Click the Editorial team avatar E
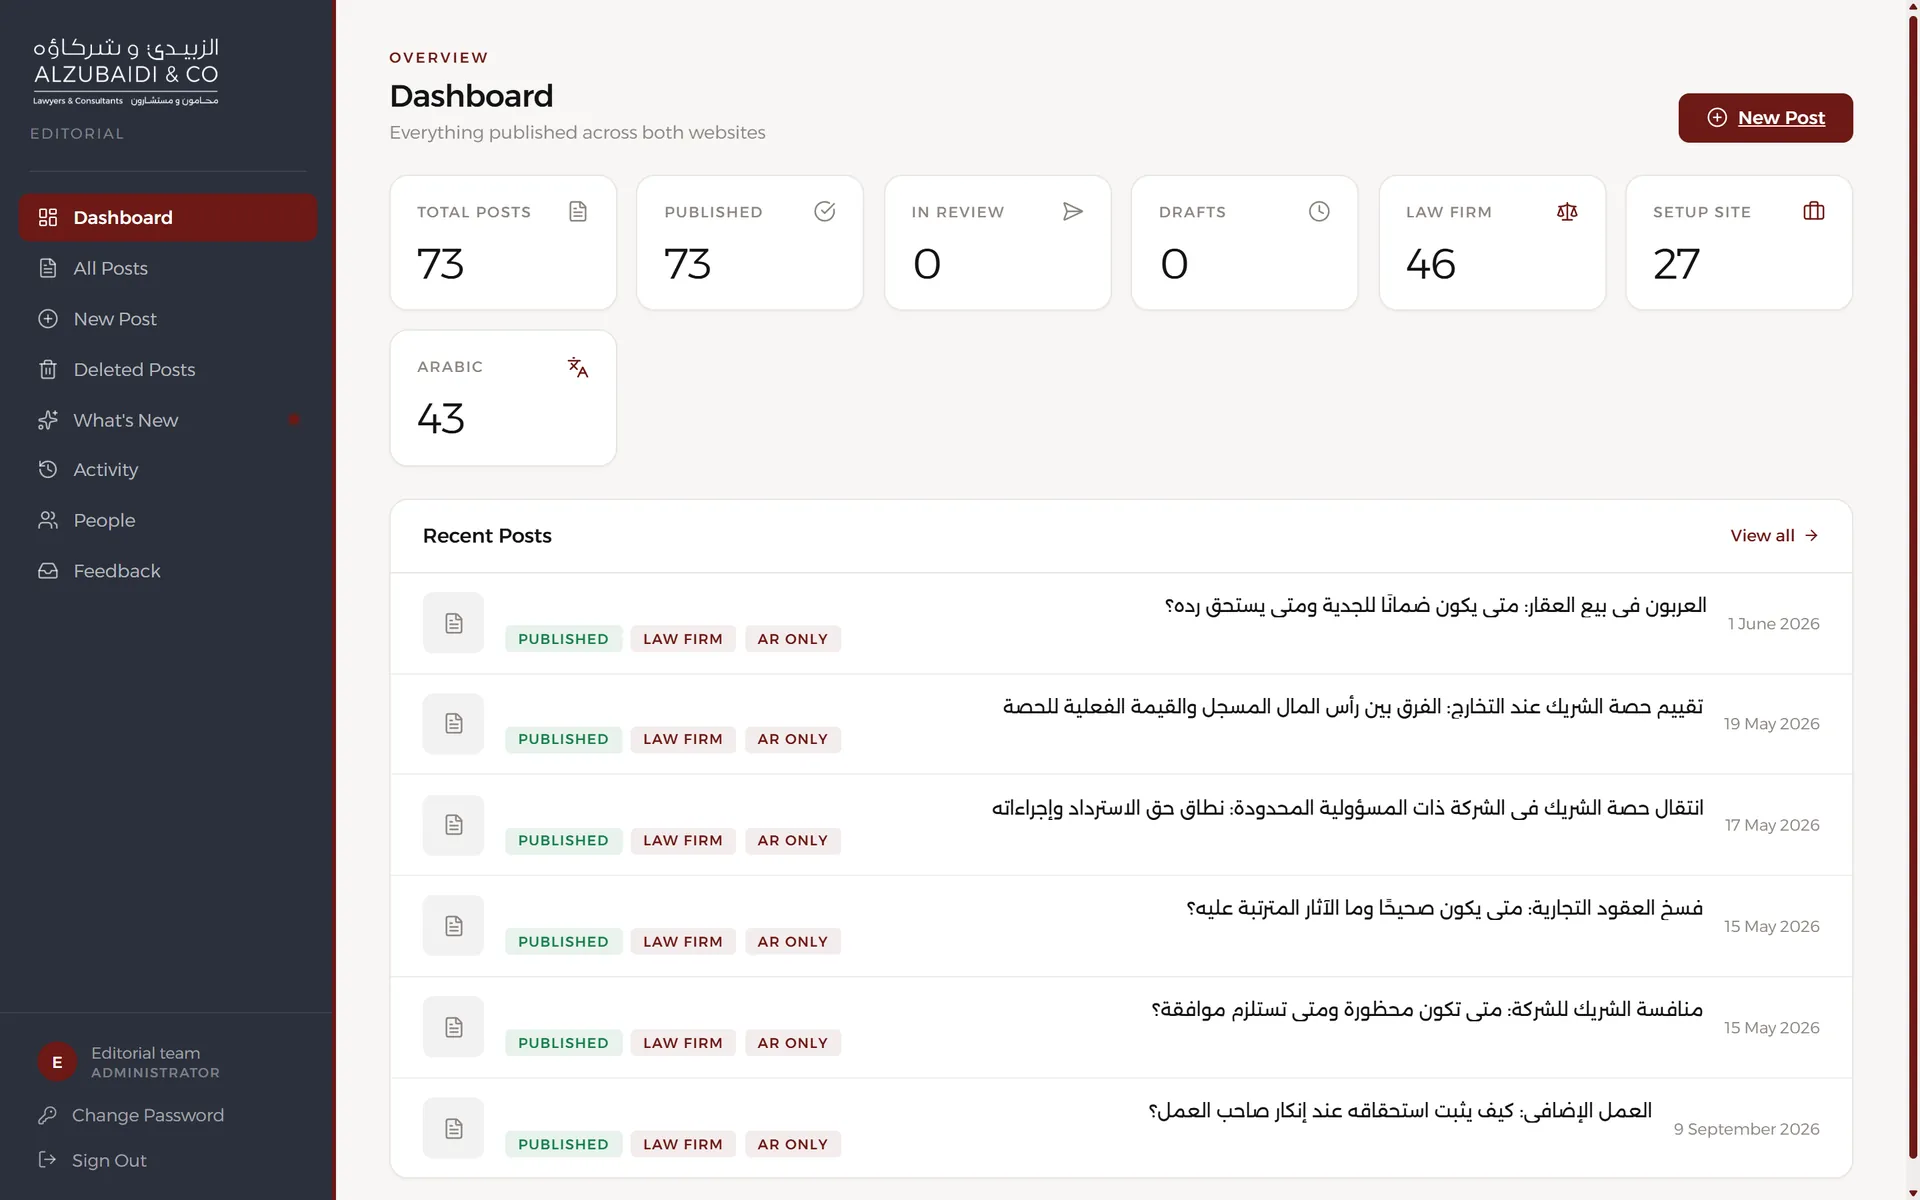The width and height of the screenshot is (1920, 1200). pos(57,1062)
